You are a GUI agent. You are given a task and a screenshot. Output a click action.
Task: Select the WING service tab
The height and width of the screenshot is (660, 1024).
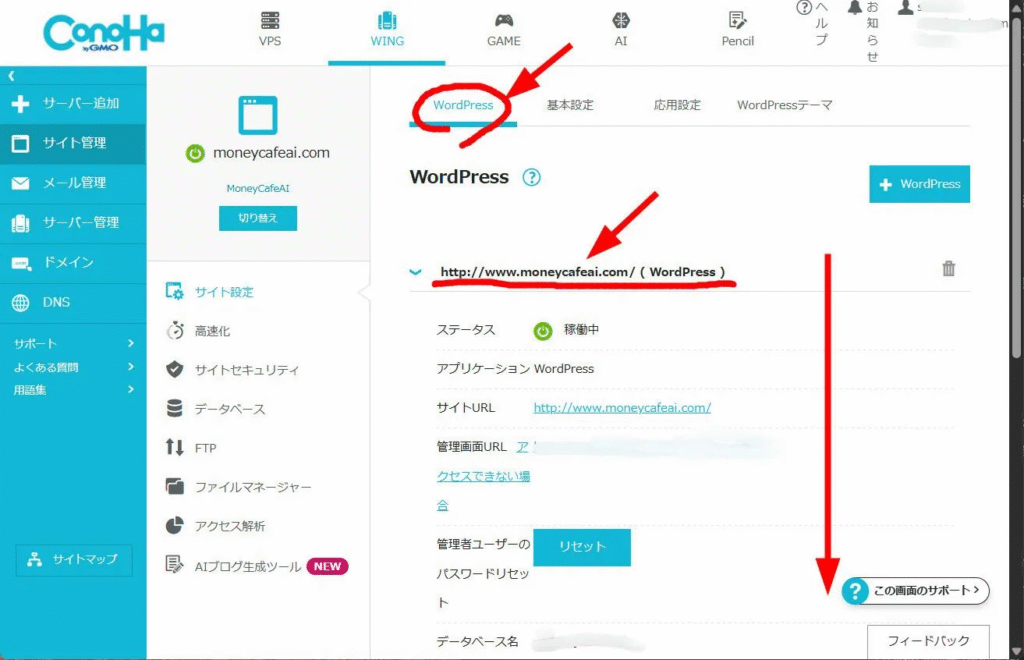[x=387, y=30]
